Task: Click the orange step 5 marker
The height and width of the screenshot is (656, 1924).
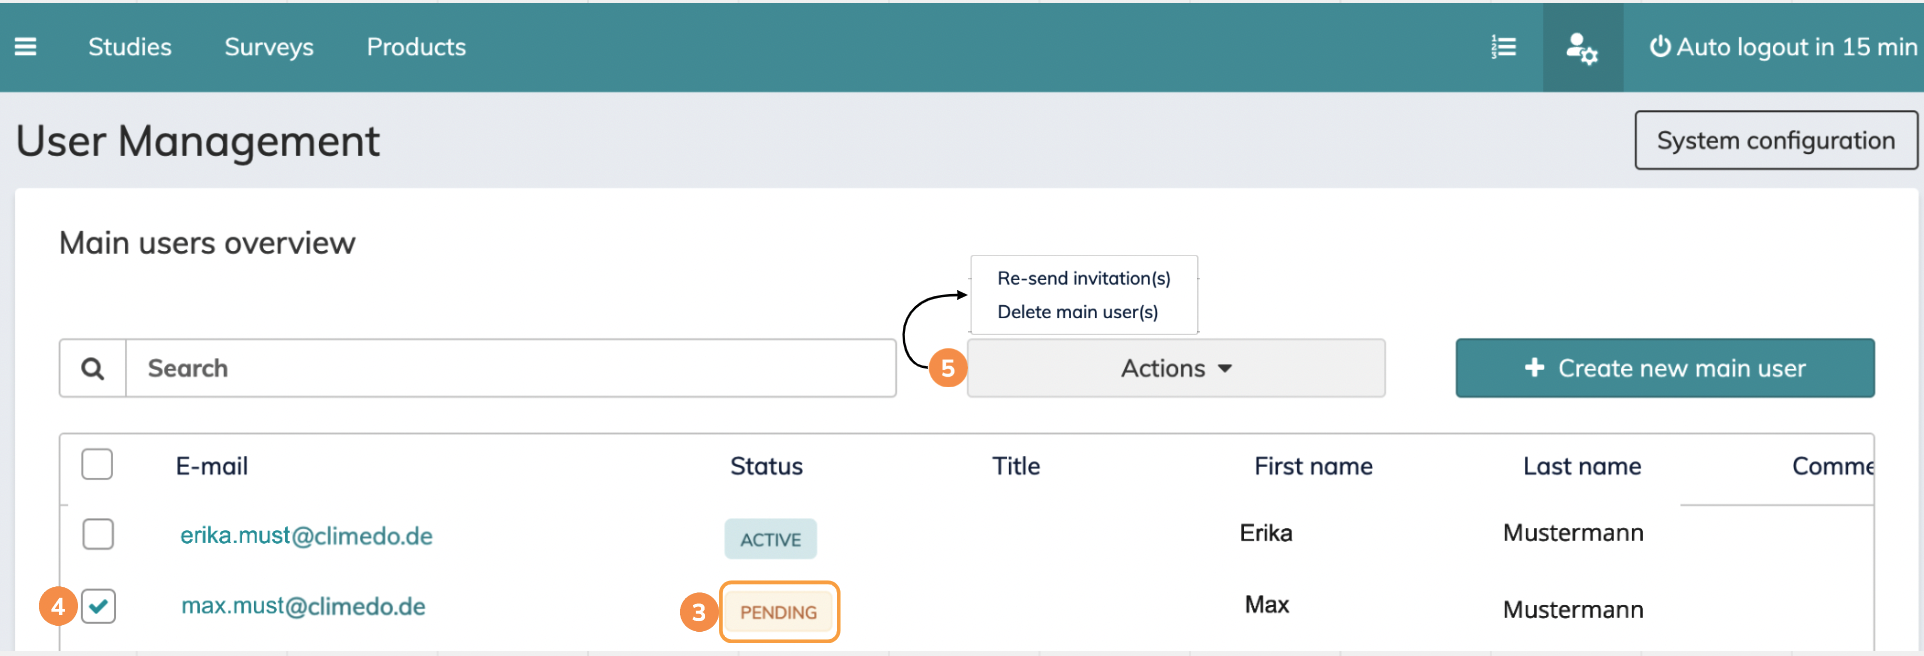Action: (x=948, y=368)
